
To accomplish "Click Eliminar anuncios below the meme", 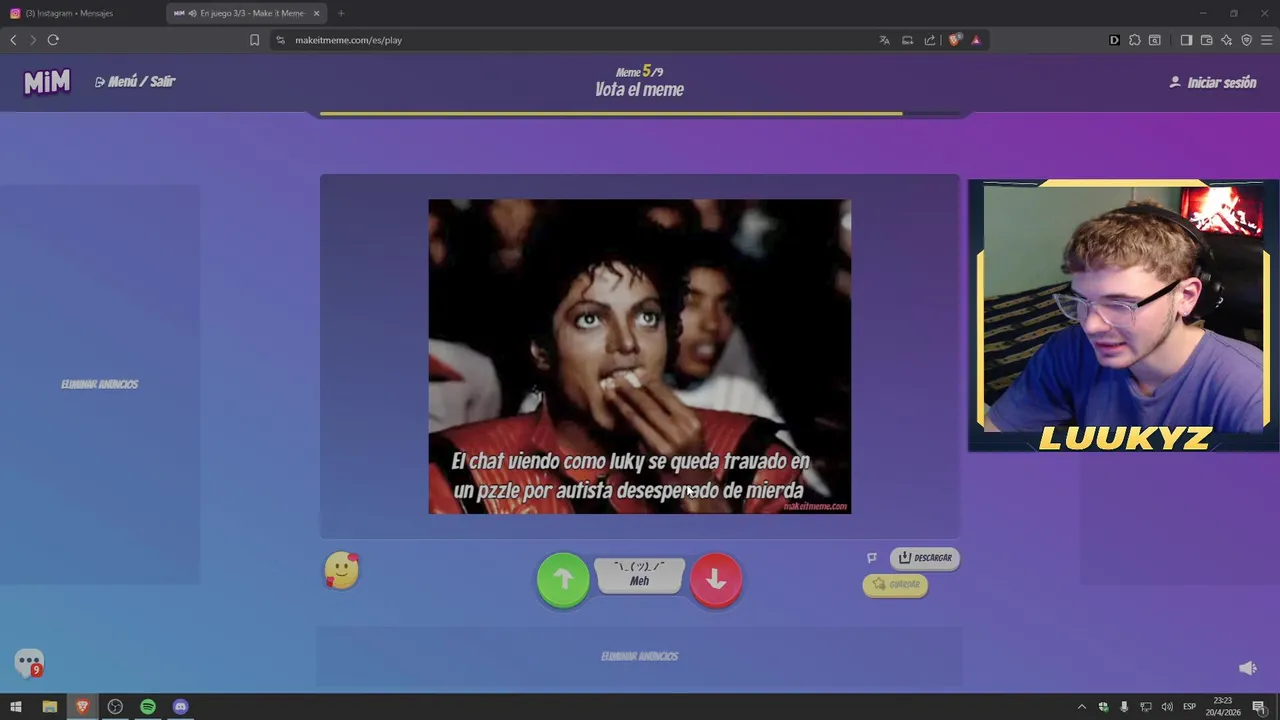I will pos(640,656).
